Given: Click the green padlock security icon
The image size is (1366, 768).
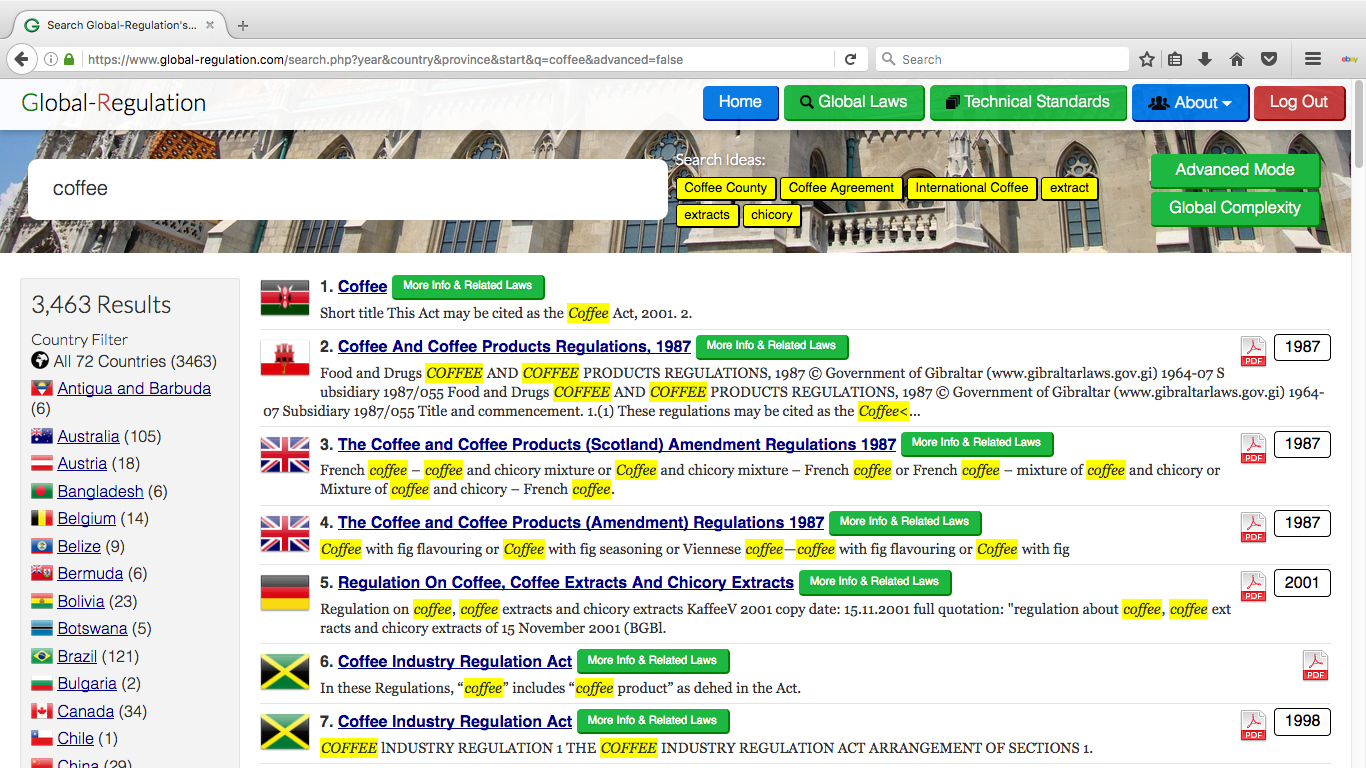Looking at the screenshot, I should click(68, 59).
